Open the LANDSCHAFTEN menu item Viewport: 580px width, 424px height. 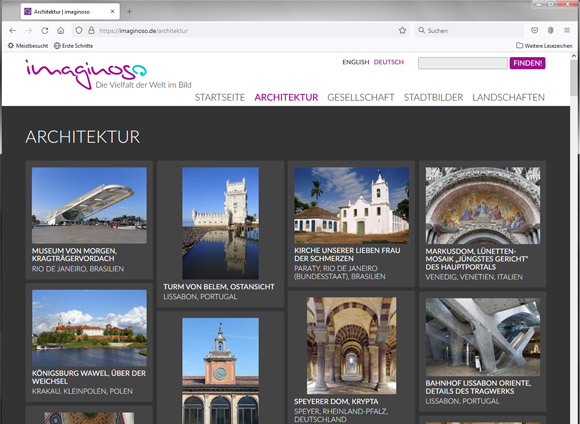(x=509, y=97)
